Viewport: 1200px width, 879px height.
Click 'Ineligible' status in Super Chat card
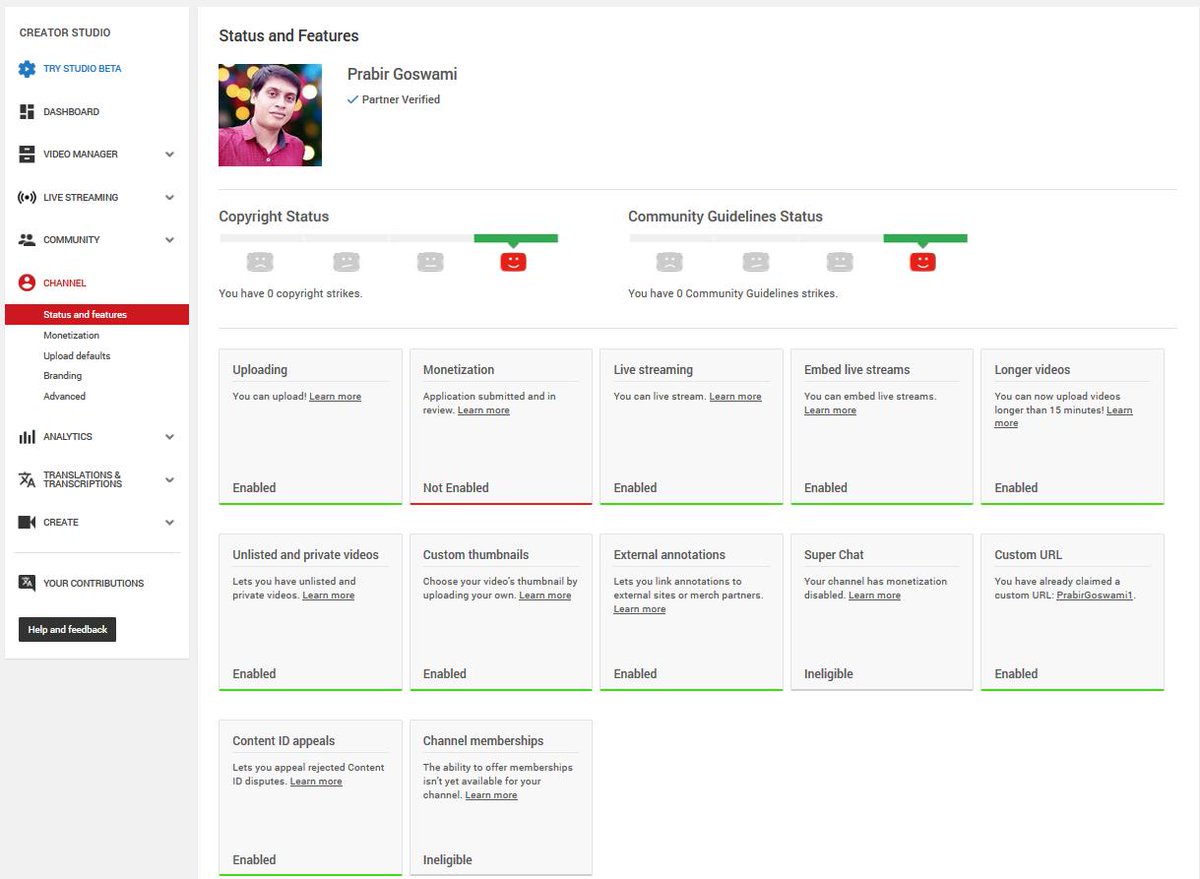click(829, 674)
